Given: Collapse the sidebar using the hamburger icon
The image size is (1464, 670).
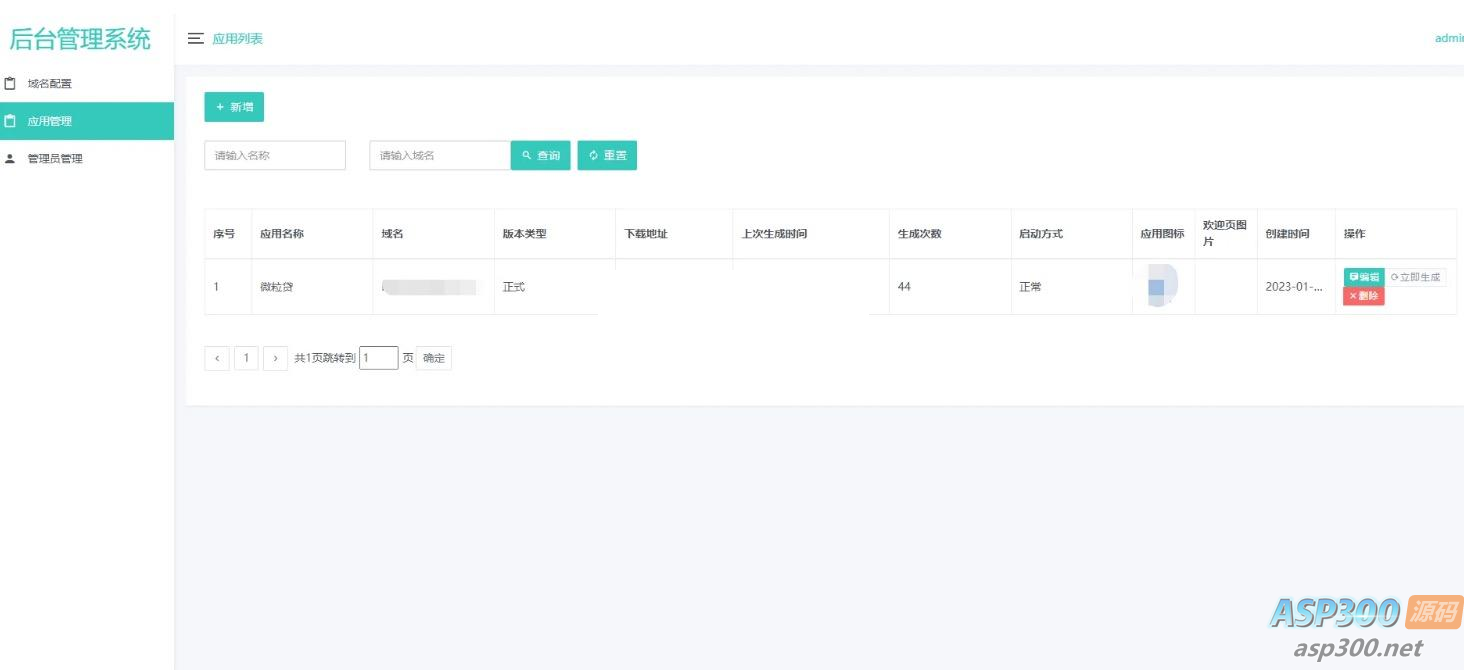Looking at the screenshot, I should tap(196, 38).
